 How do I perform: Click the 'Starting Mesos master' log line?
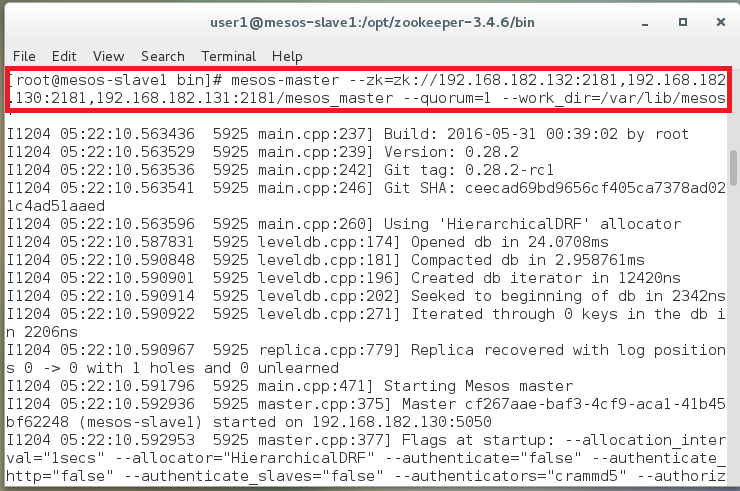289,386
